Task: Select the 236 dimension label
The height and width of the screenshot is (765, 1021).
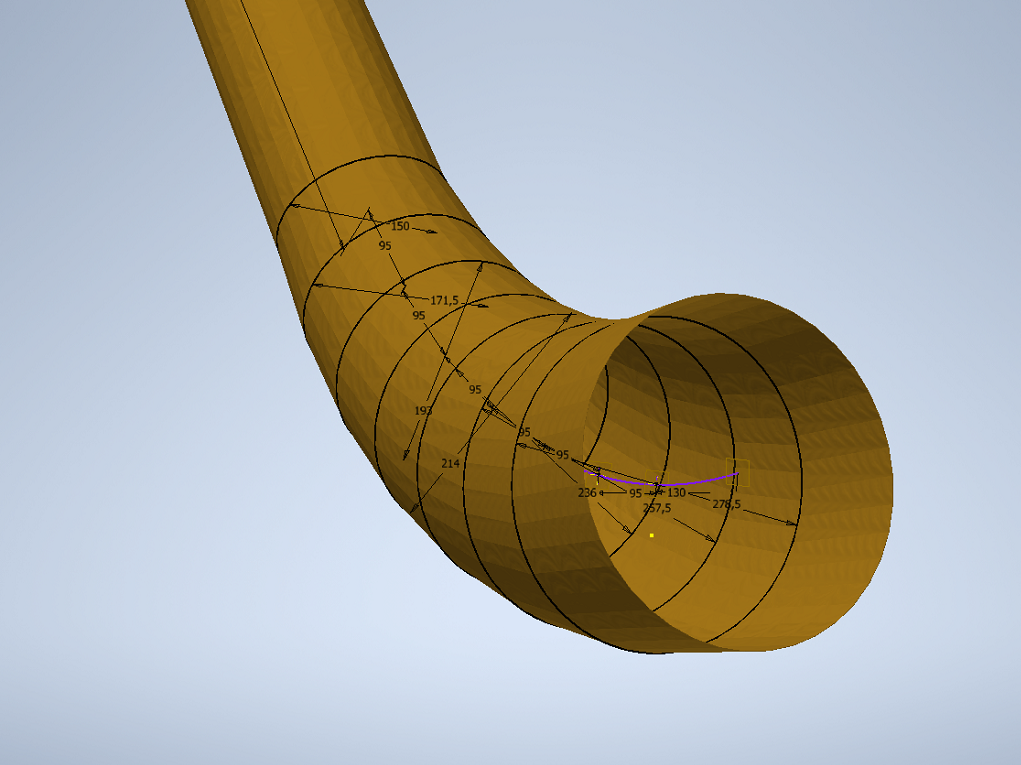Action: click(587, 493)
